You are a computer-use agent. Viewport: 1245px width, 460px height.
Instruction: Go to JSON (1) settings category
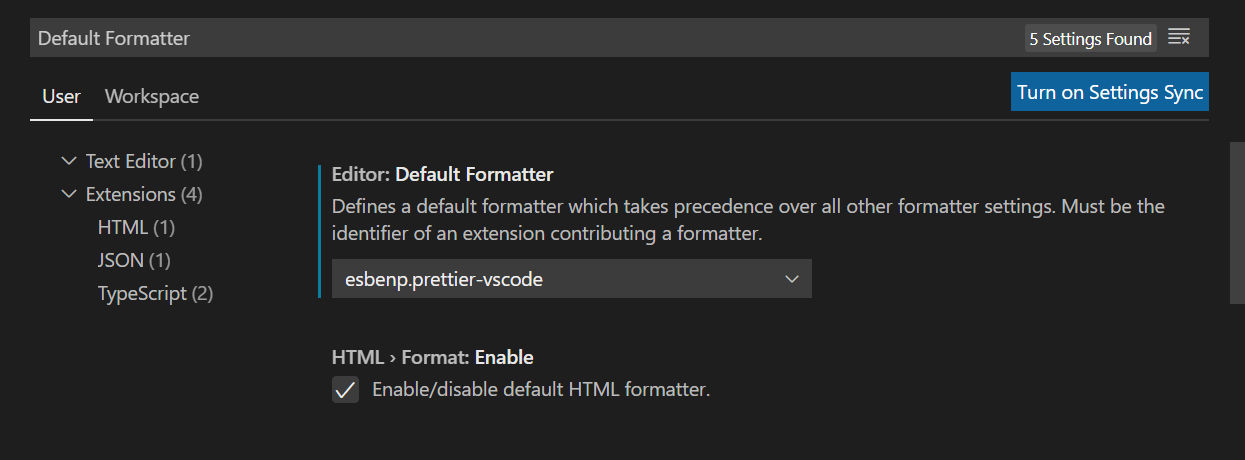click(x=134, y=260)
